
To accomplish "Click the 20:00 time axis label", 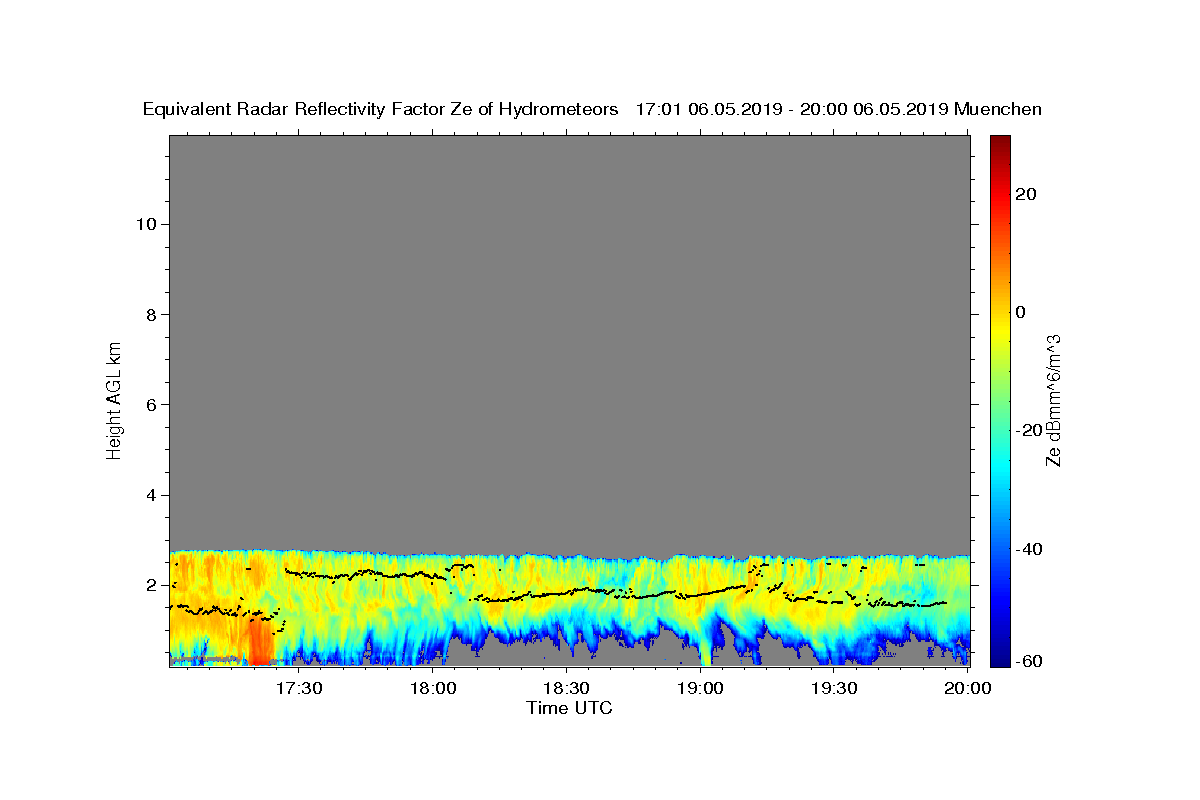I will pyautogui.click(x=968, y=689).
